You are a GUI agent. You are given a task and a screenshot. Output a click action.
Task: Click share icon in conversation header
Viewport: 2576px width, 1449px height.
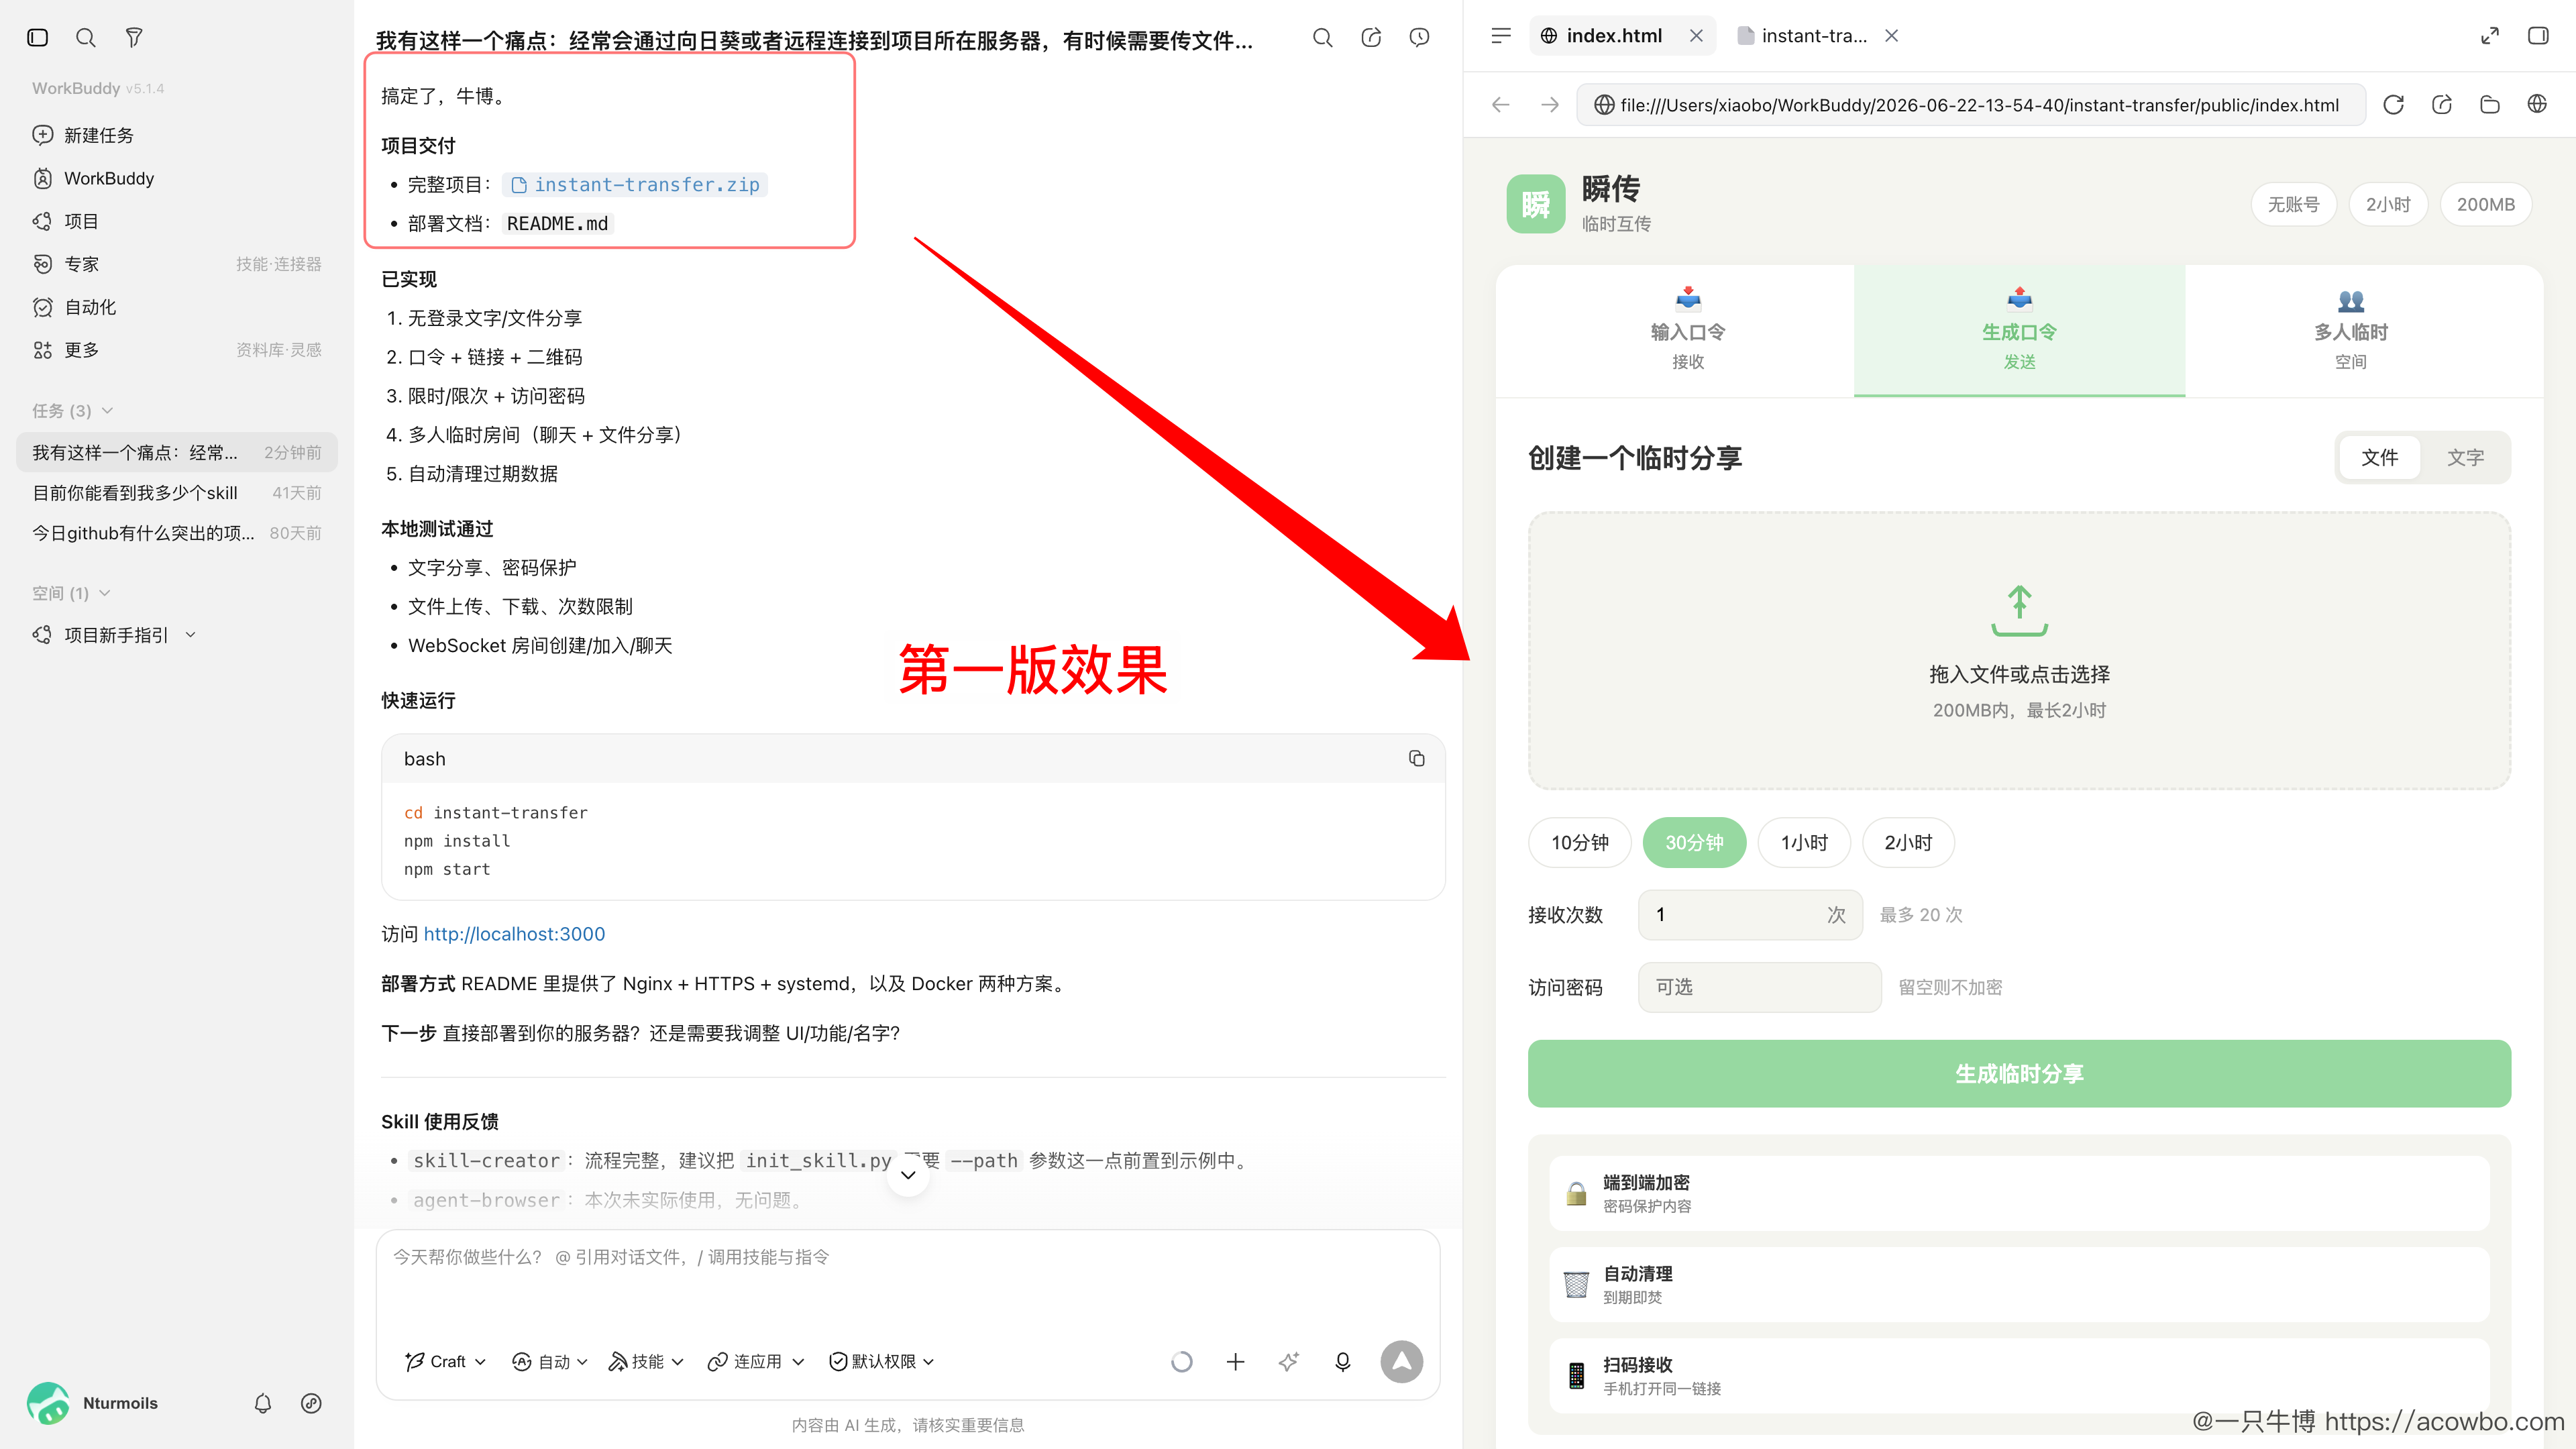click(x=1371, y=37)
